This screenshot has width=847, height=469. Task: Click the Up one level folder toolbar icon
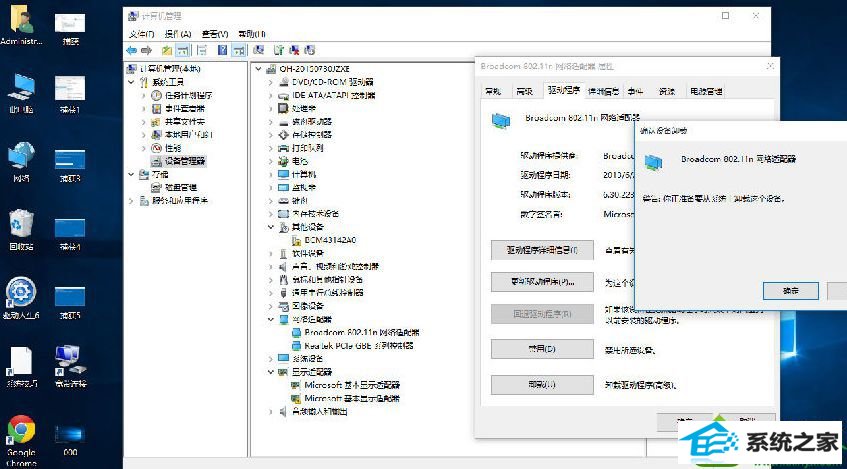click(x=167, y=50)
